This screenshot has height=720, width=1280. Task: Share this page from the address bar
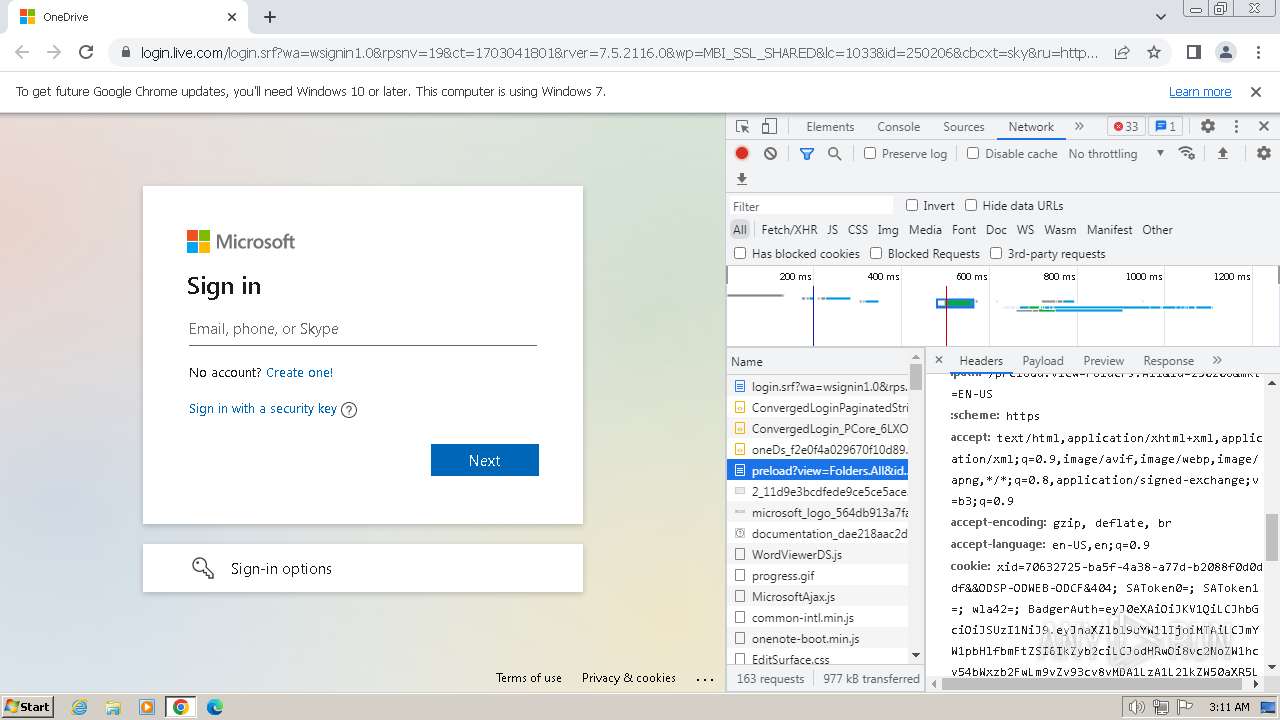tap(1122, 52)
